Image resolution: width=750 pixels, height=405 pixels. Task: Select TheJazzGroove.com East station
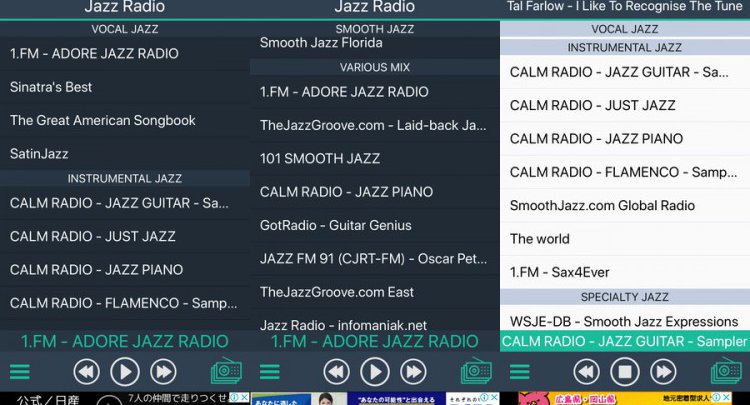pos(375,293)
